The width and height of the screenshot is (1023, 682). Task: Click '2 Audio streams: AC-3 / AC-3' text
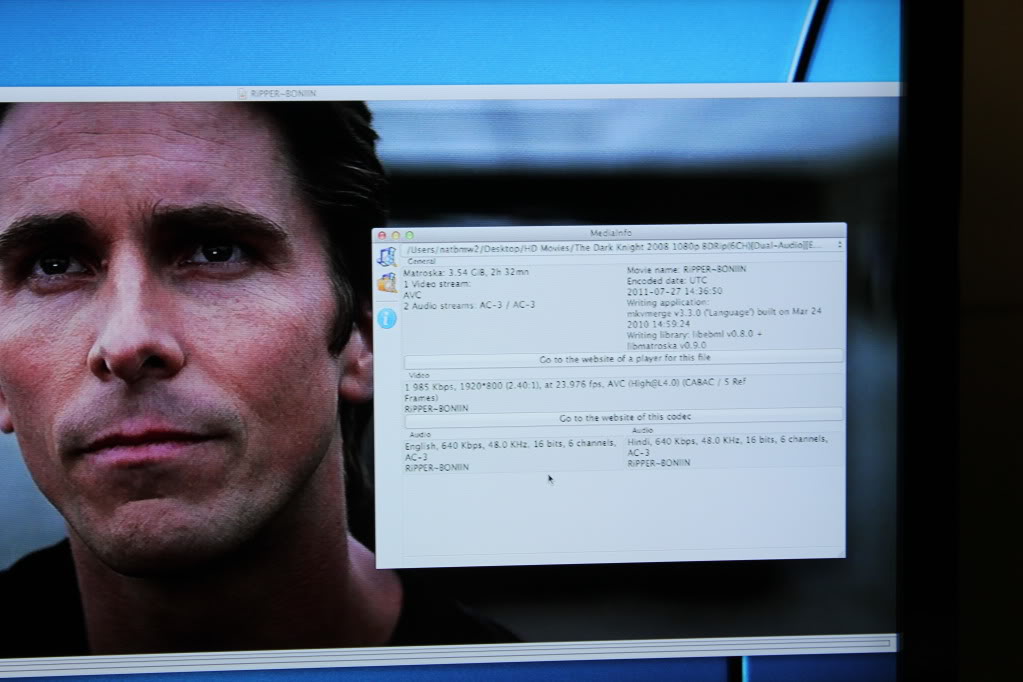pyautogui.click(x=469, y=305)
